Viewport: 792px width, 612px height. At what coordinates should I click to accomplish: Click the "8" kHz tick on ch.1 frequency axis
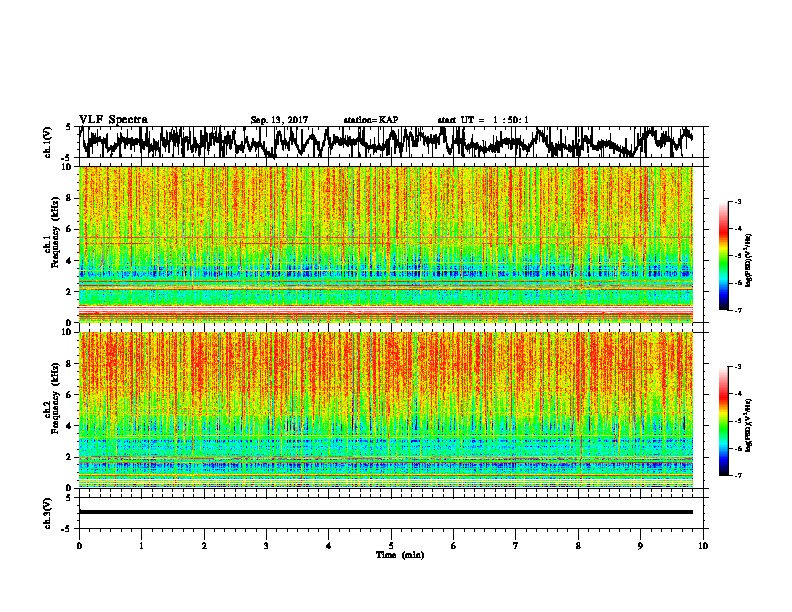pos(69,198)
